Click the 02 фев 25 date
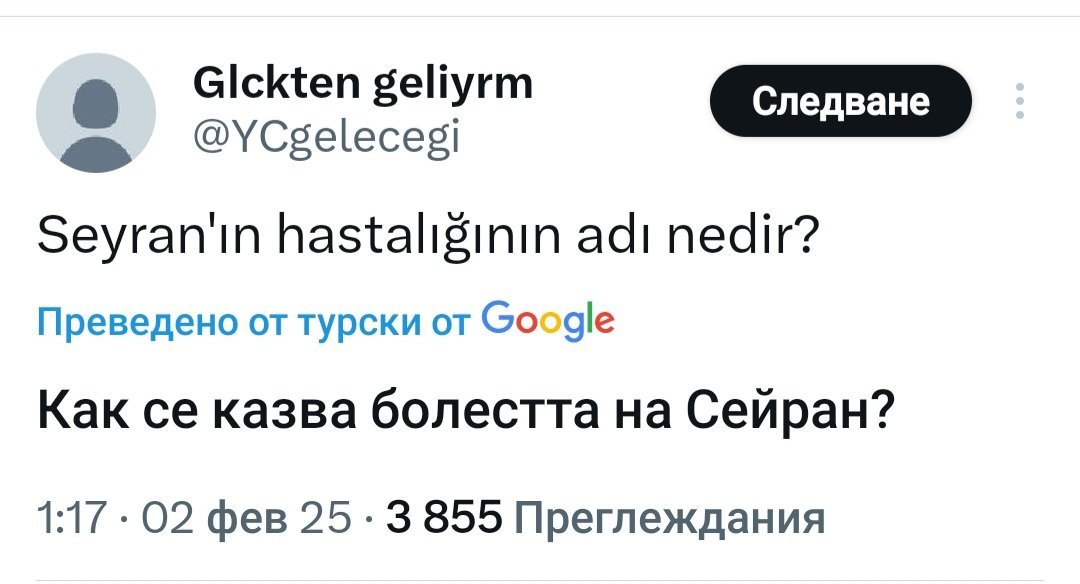Image resolution: width=1080 pixels, height=584 pixels. [246, 517]
